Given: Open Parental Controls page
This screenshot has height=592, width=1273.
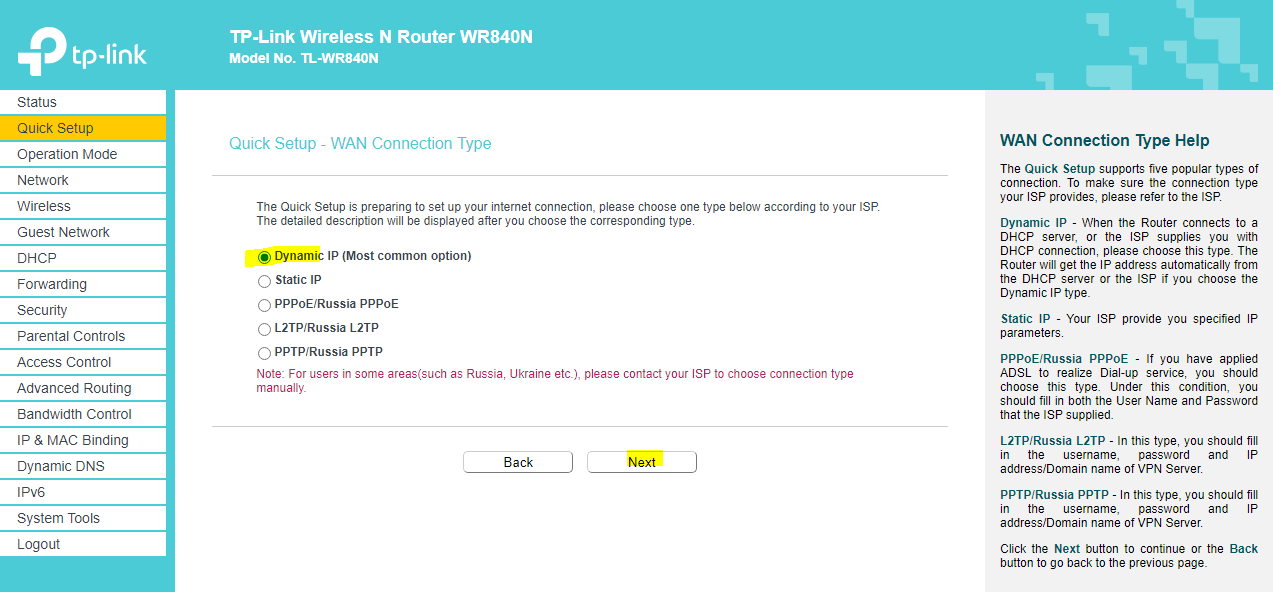Looking at the screenshot, I should (83, 336).
